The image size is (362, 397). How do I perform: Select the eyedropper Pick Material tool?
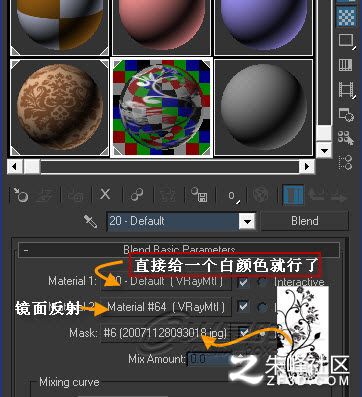coord(91,221)
